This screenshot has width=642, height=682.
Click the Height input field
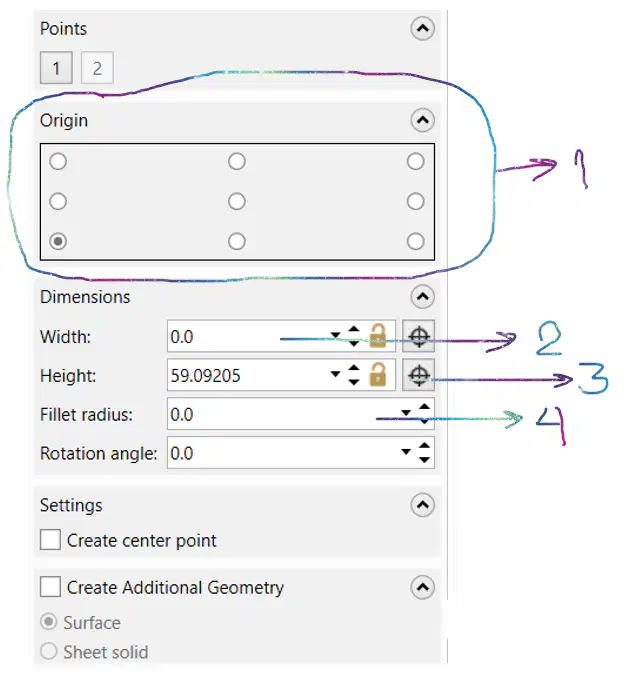tap(248, 375)
